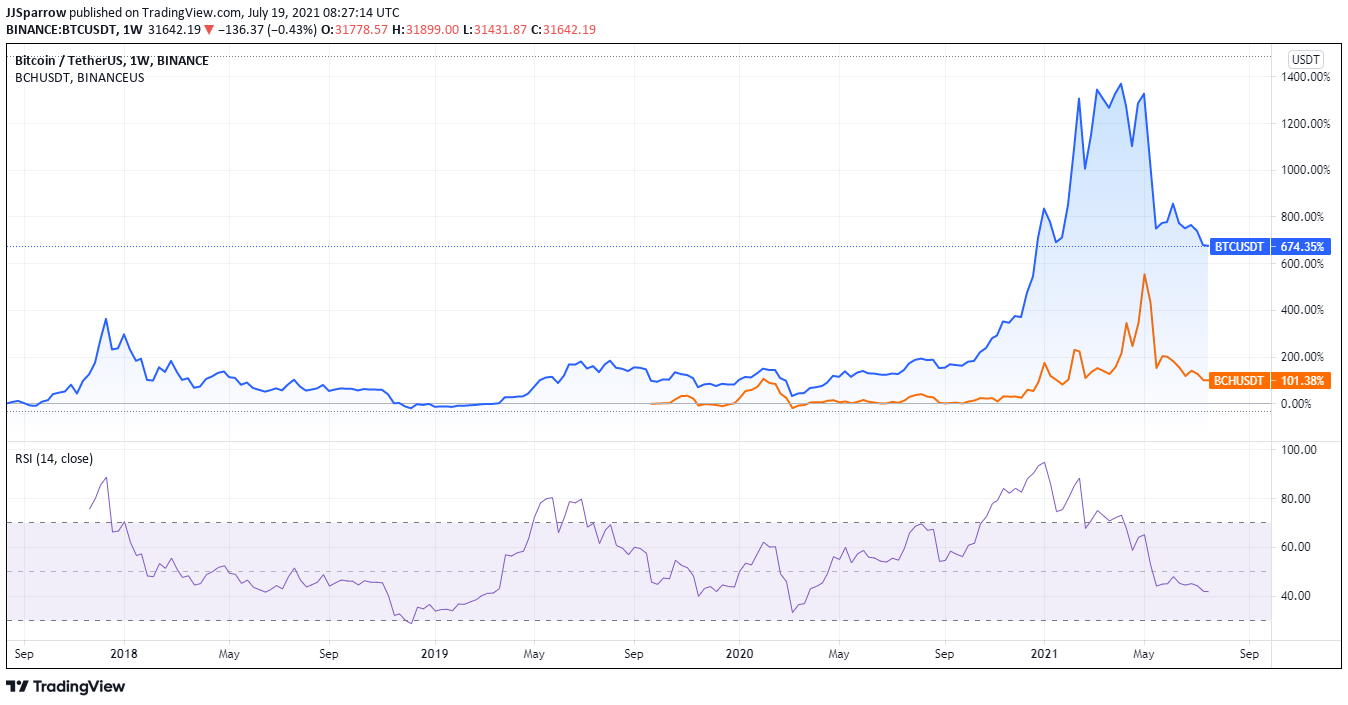Click the USDT currency label box
Viewport: 1348px width, 705px height.
point(1305,59)
